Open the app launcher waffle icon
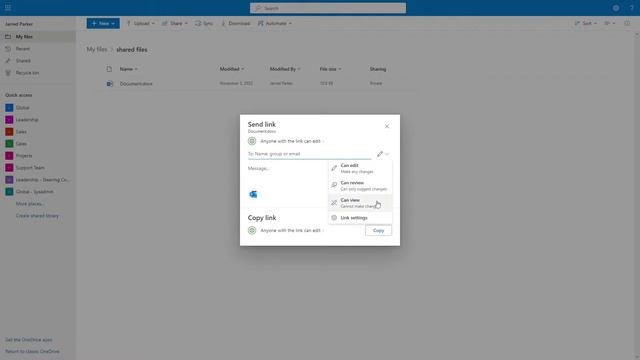Image resolution: width=640 pixels, height=360 pixels. pyautogui.click(x=8, y=8)
